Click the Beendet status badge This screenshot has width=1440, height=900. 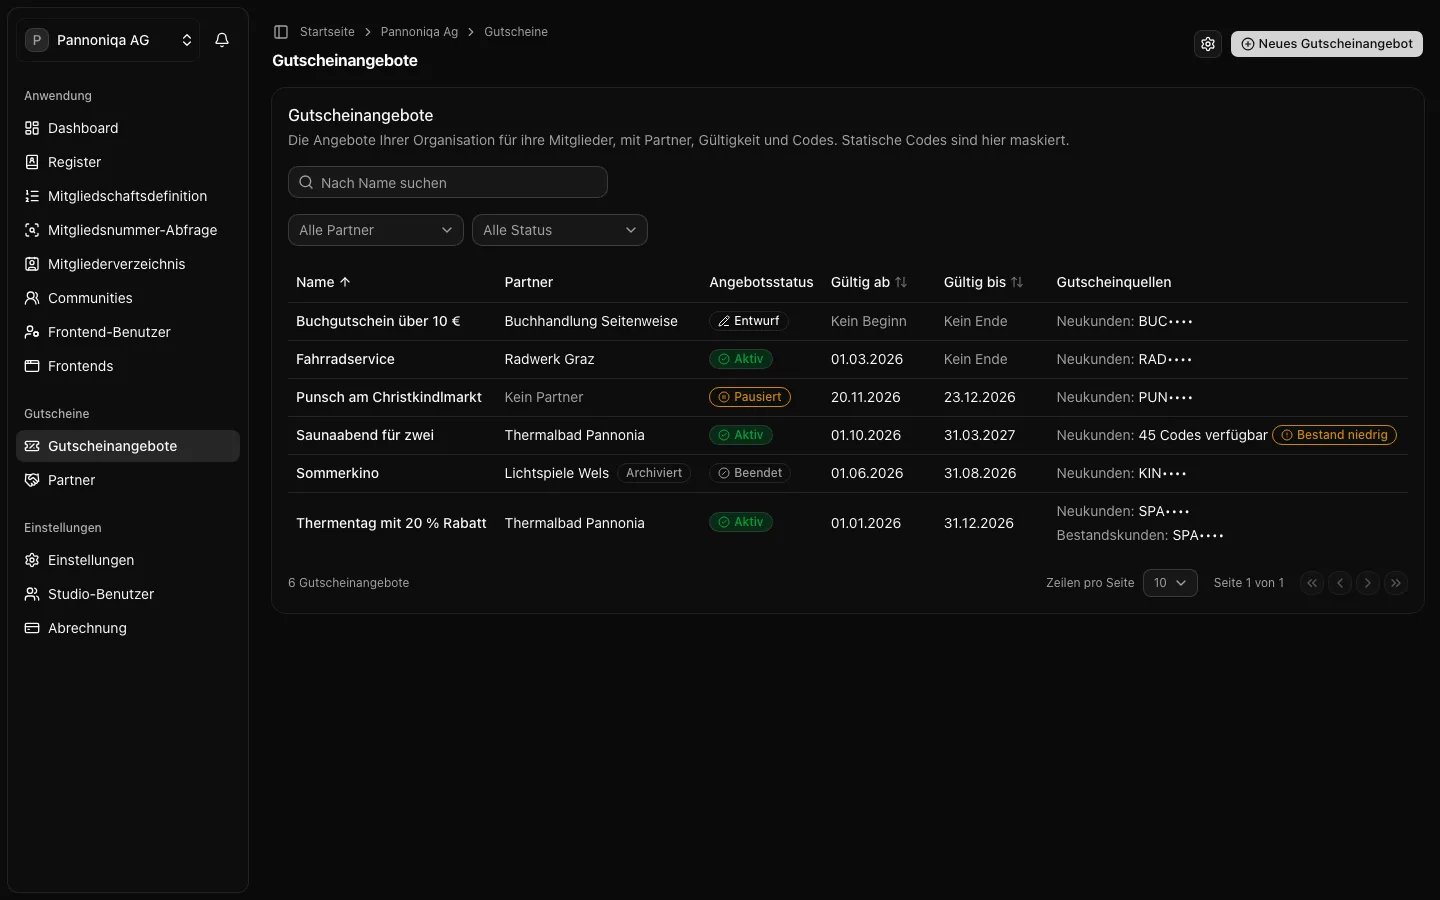[x=750, y=473]
